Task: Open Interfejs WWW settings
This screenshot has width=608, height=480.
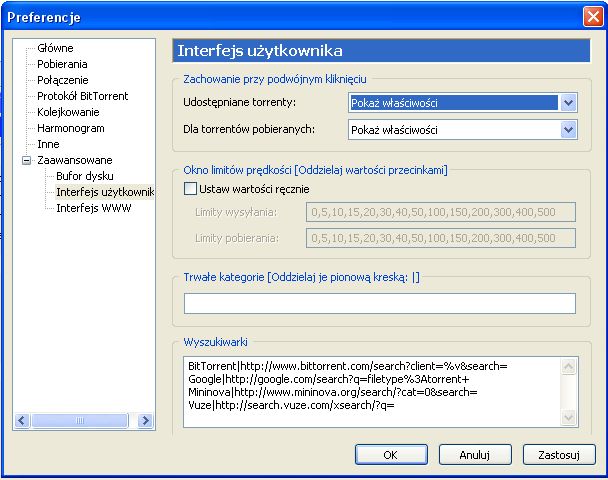Action: 93,208
